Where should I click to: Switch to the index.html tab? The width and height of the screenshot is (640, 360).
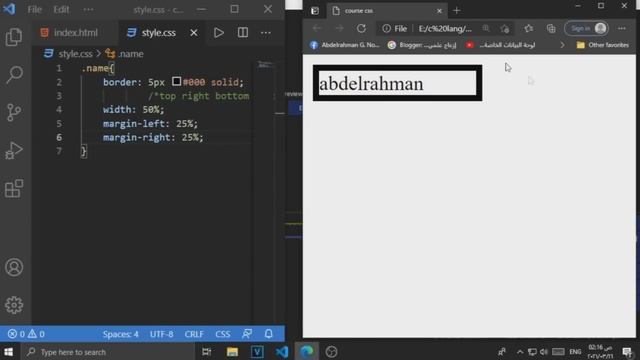point(69,33)
